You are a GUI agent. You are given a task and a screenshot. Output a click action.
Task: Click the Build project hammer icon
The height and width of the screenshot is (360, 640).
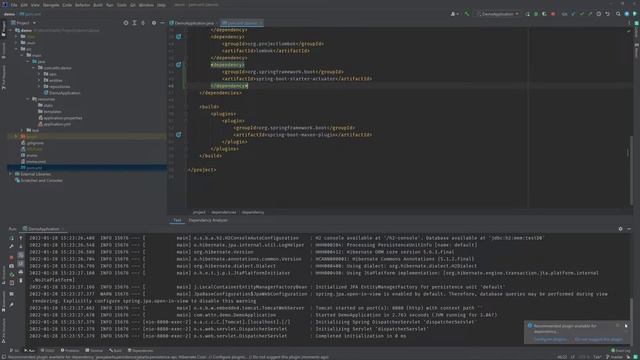(467, 14)
